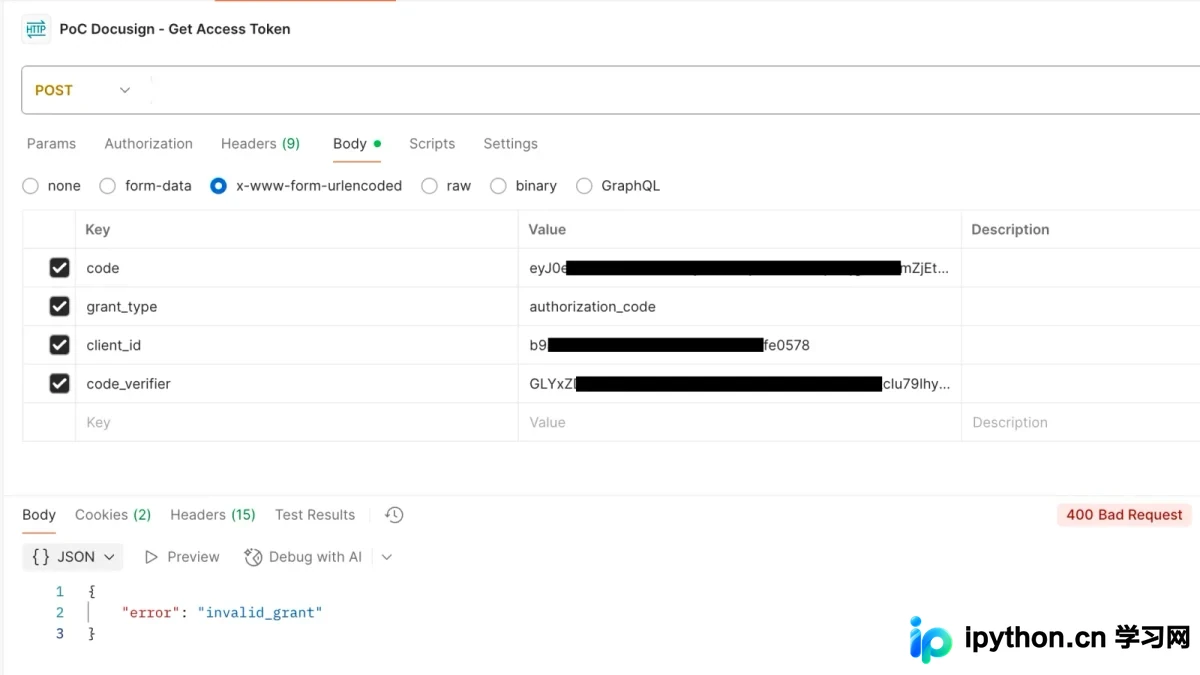Select the x-www-form-urlencoded radio button
This screenshot has width=1200, height=675.
click(x=218, y=186)
